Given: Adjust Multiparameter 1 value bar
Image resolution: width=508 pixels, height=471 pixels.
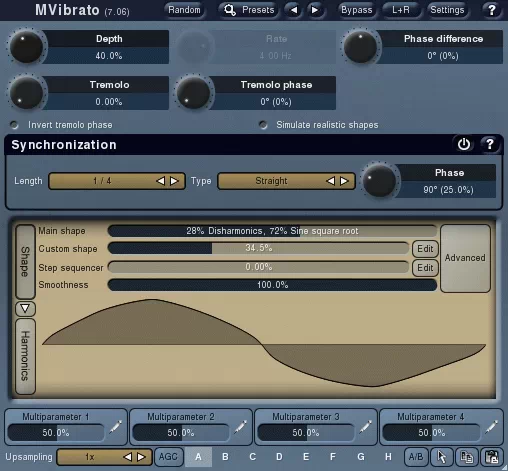Looking at the screenshot, I should click(56, 433).
